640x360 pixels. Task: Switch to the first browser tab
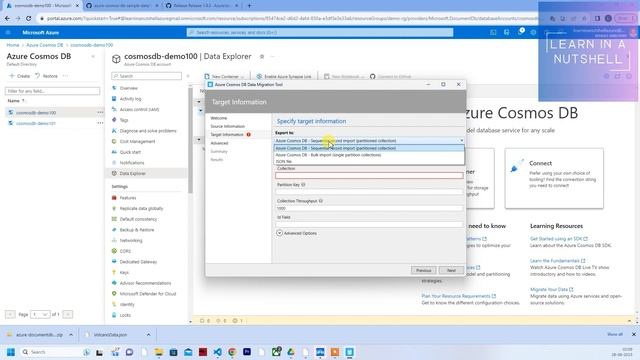pos(42,6)
